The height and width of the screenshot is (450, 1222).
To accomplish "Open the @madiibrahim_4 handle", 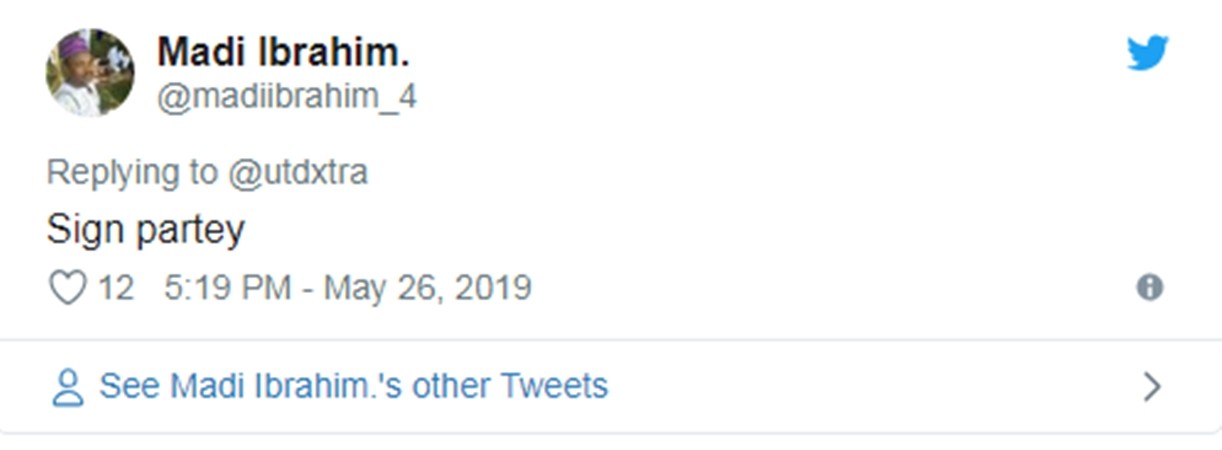I will [x=286, y=97].
